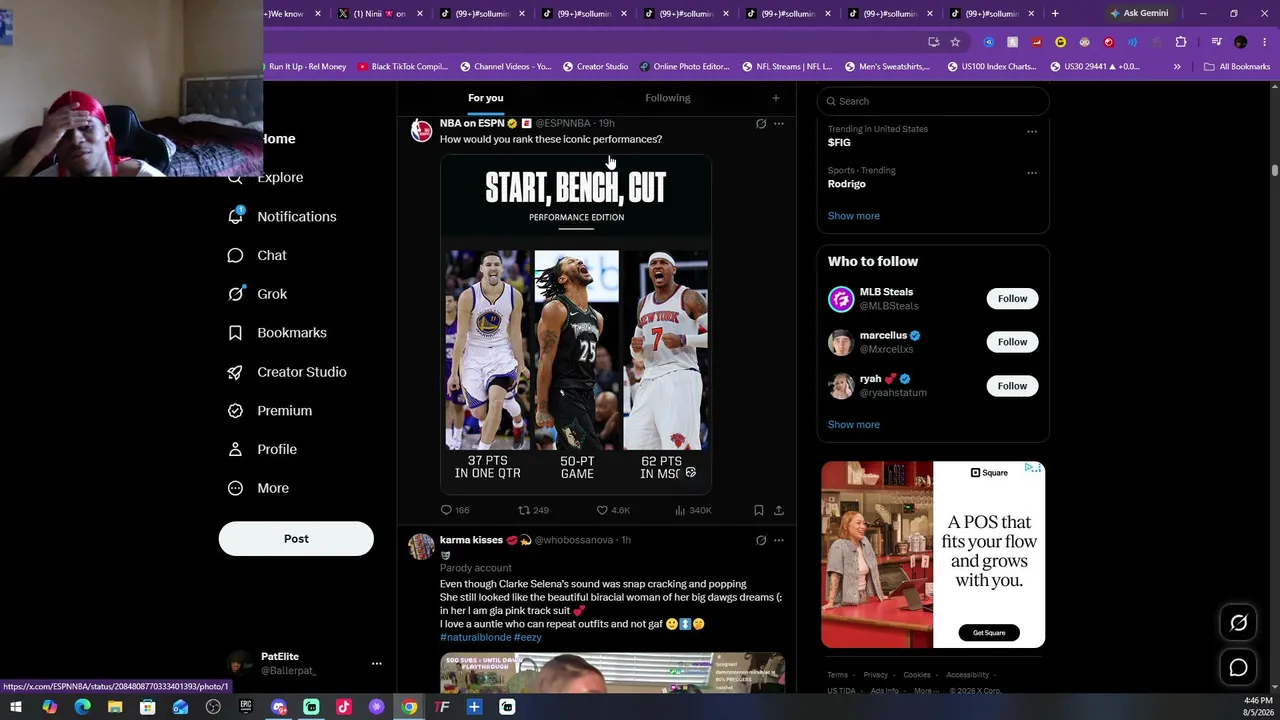1280x720 pixels.
Task: Open TikTok from the taskbar
Action: 344,707
